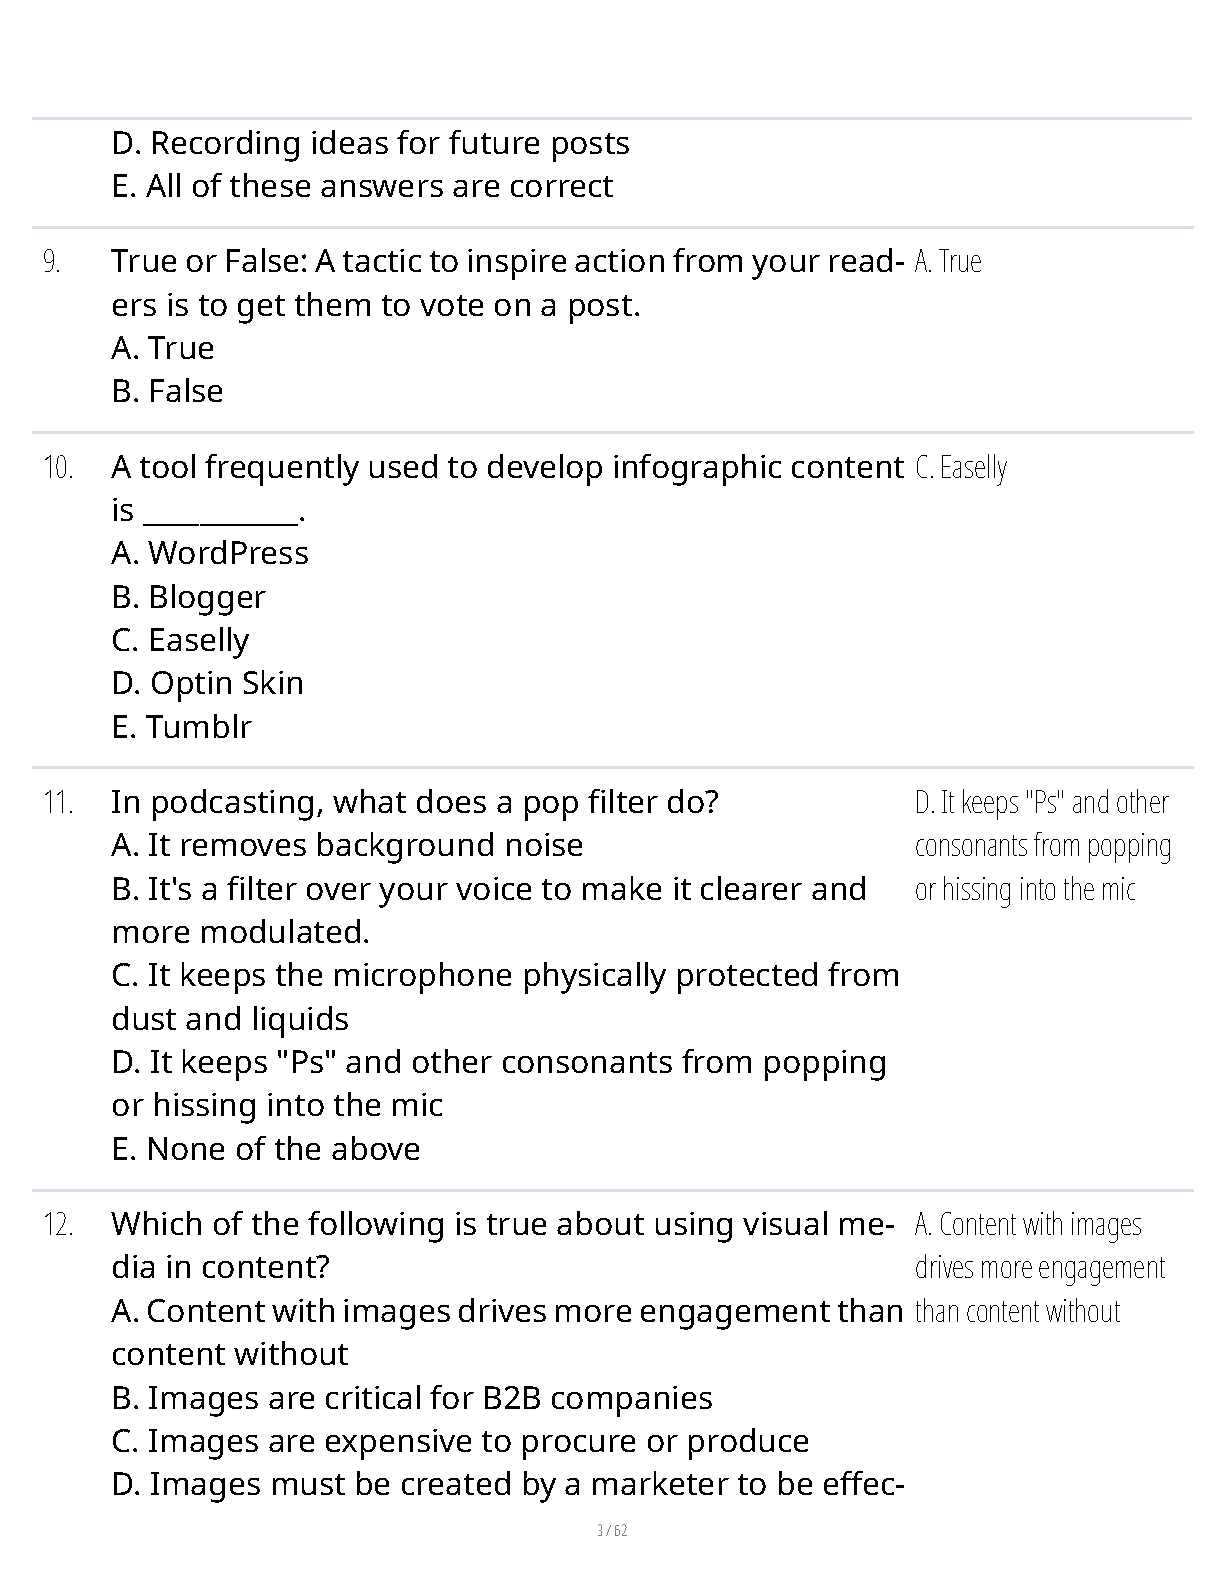The height and width of the screenshot is (1584, 1224).
Task: Click the 'A. True' answer key text
Action: [948, 262]
